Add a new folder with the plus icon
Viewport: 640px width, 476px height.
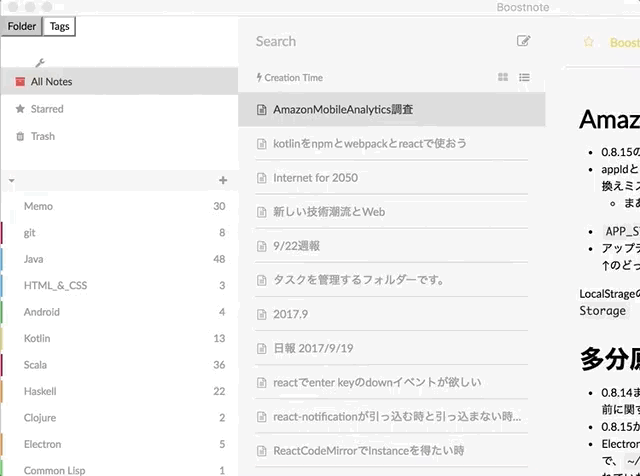point(223,180)
